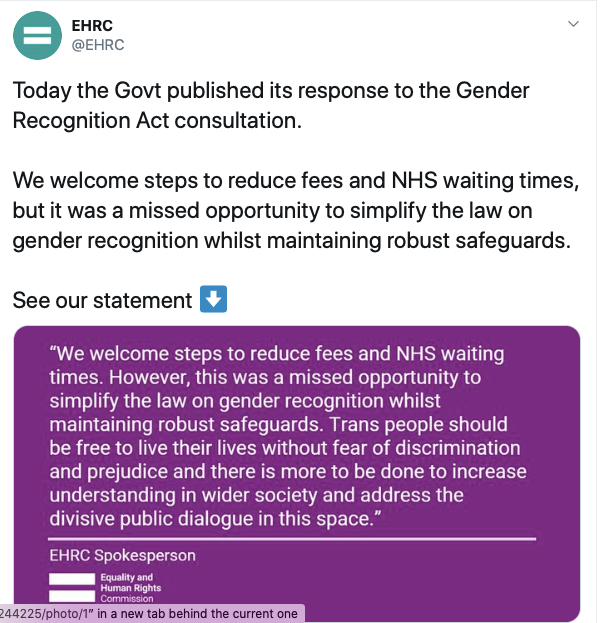Screen dimensions: 601x623
Task: Open the EHRC display name link
Action: 93,25
